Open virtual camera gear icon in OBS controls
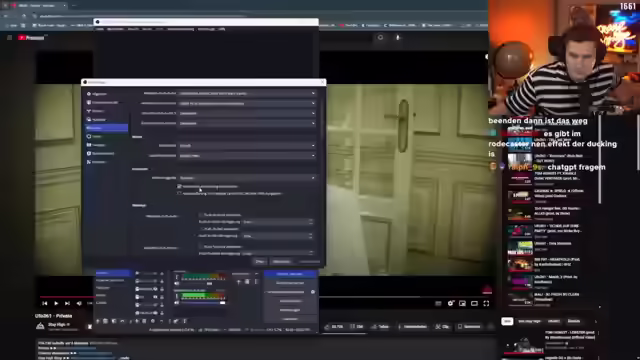The width and height of the screenshot is (640, 360). coord(313,292)
